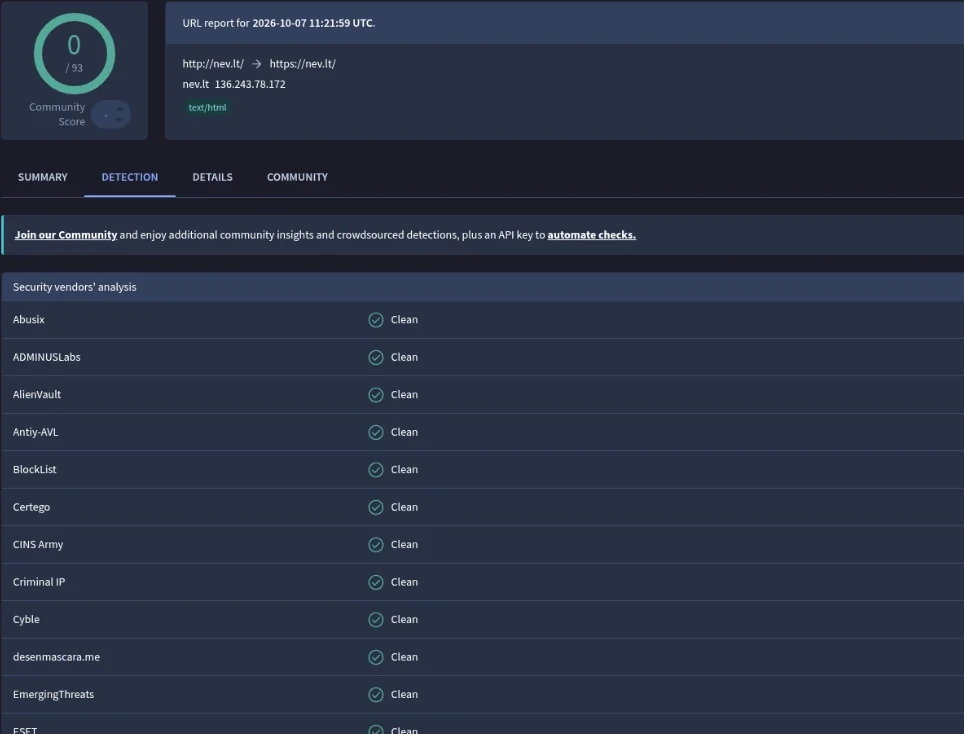Screen dimensions: 964x734
Task: Click the final URL https://nev.lt/
Action: [302, 64]
